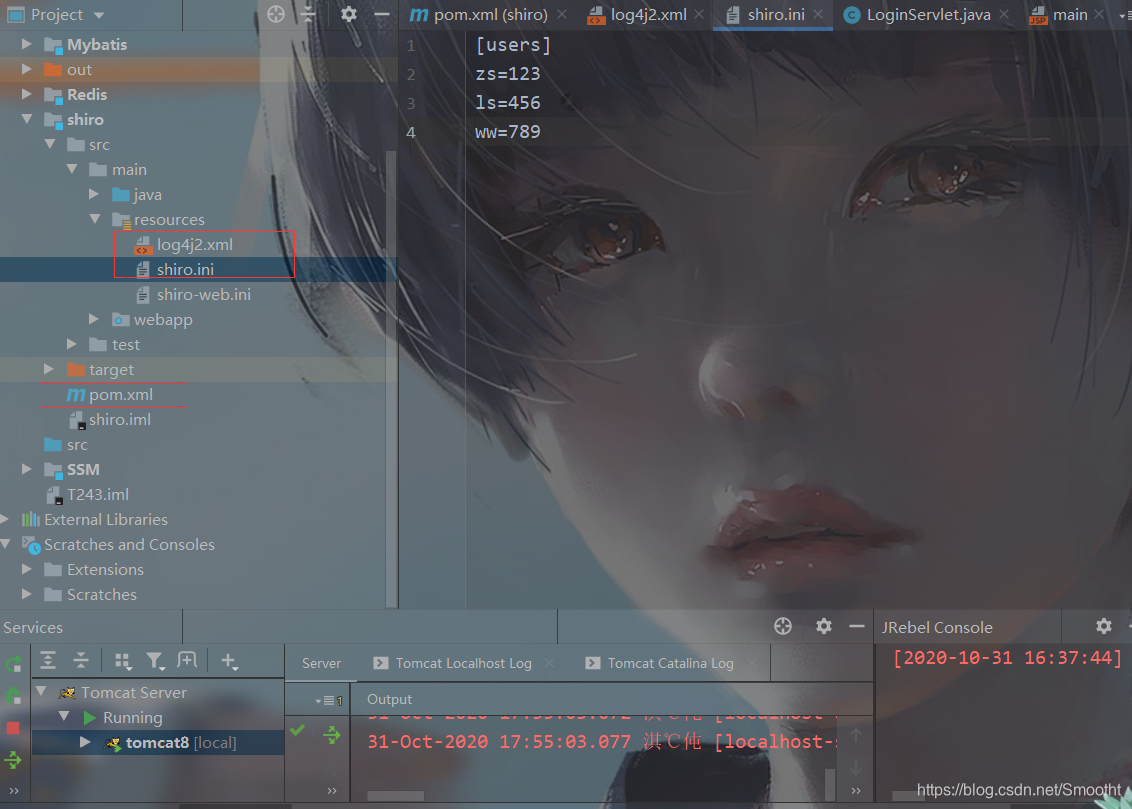Click the Project tree vertical scrollbar

click(x=391, y=379)
